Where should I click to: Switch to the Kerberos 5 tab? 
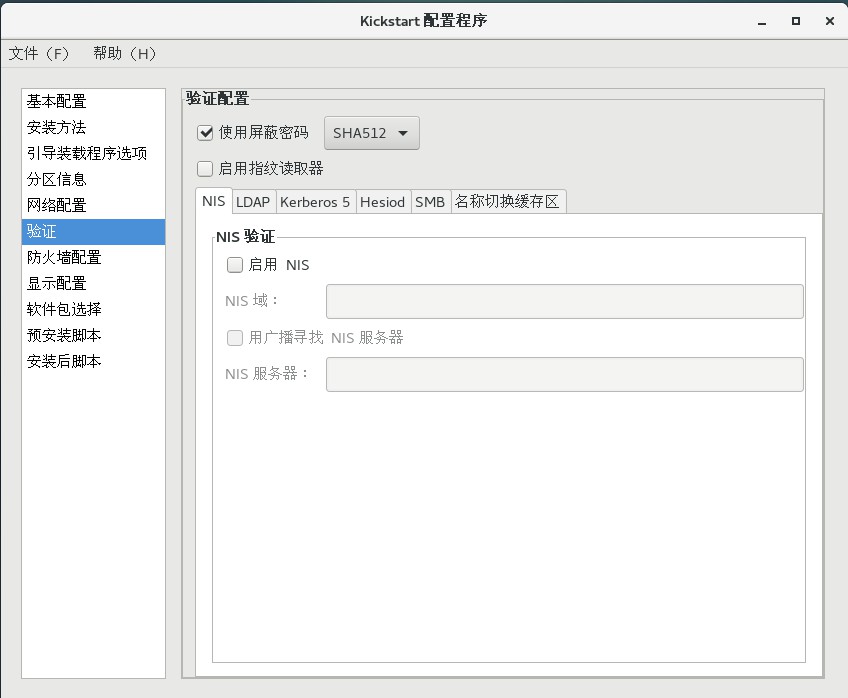[x=315, y=202]
